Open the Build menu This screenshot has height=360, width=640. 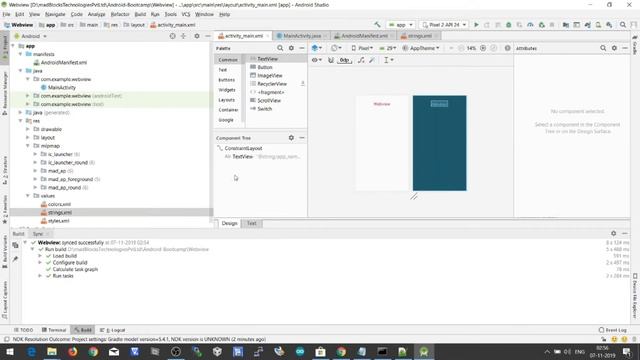tap(140, 14)
